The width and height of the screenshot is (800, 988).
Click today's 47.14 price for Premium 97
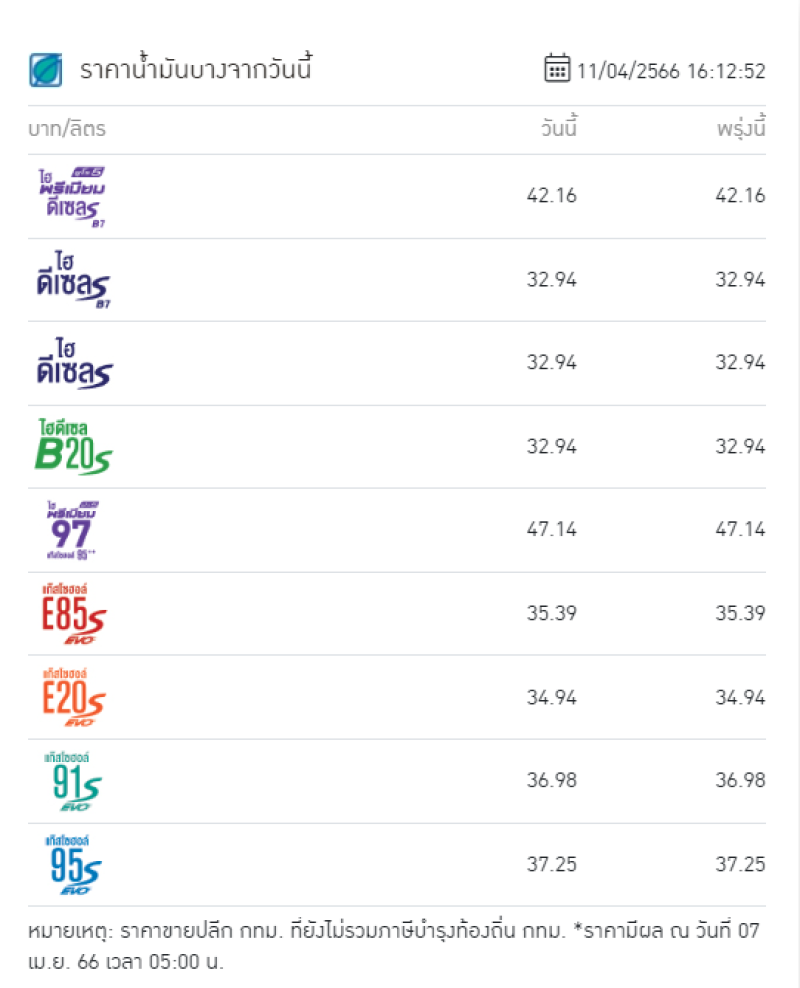[x=552, y=529]
